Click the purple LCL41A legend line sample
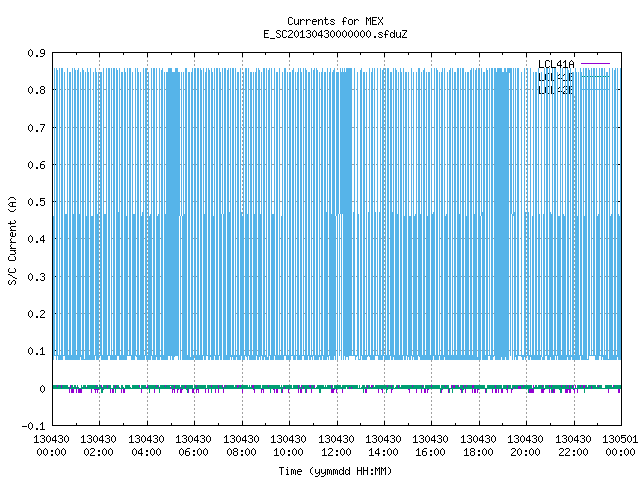This screenshot has width=640, height=480. 595,64
